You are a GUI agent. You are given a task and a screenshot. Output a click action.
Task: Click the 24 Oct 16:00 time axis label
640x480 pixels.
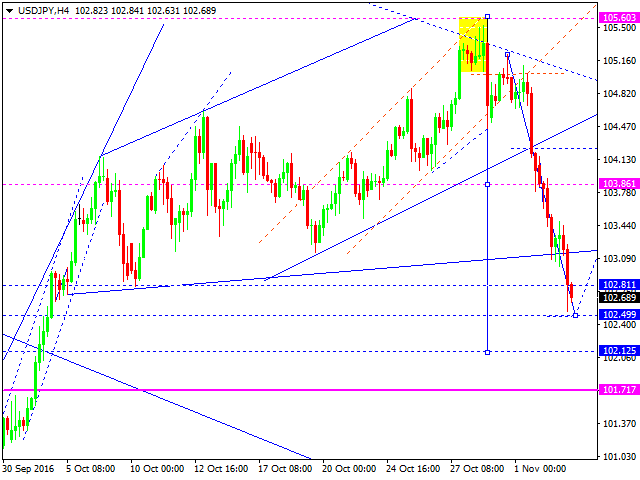[413, 469]
